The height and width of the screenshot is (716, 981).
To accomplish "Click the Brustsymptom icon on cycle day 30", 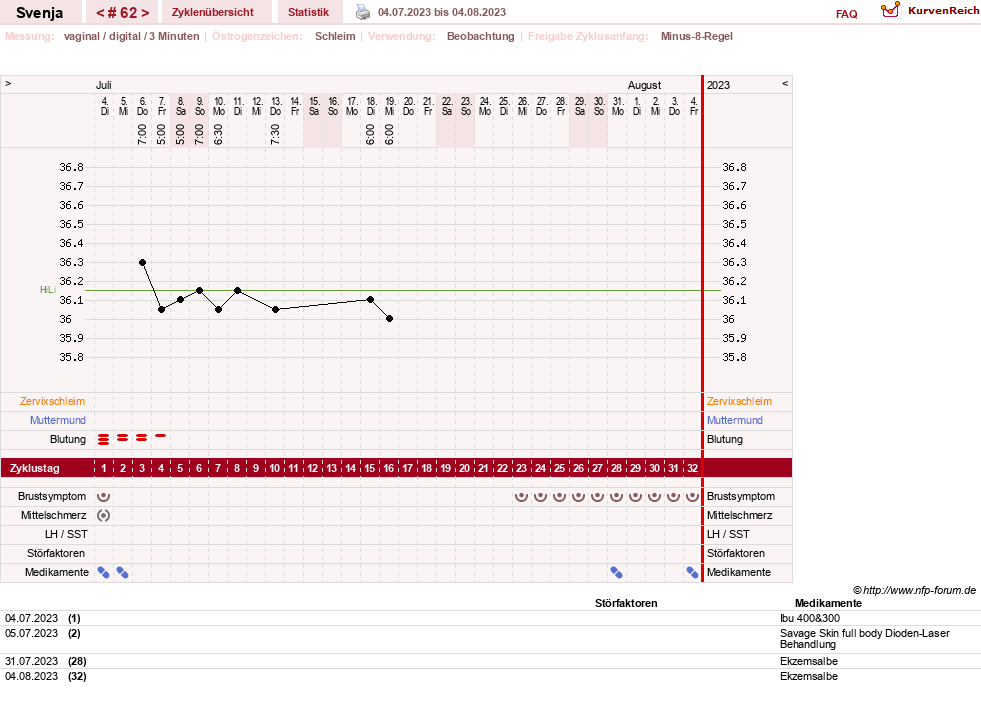I will pyautogui.click(x=654, y=496).
